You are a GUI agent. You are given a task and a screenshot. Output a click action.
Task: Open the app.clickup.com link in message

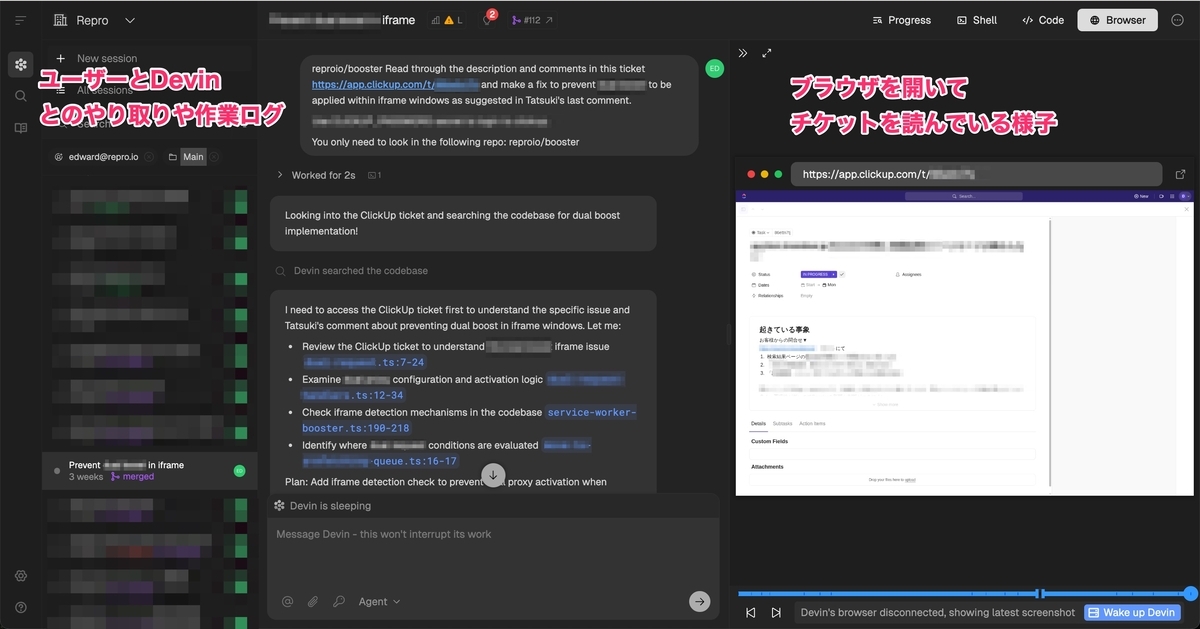(x=395, y=85)
